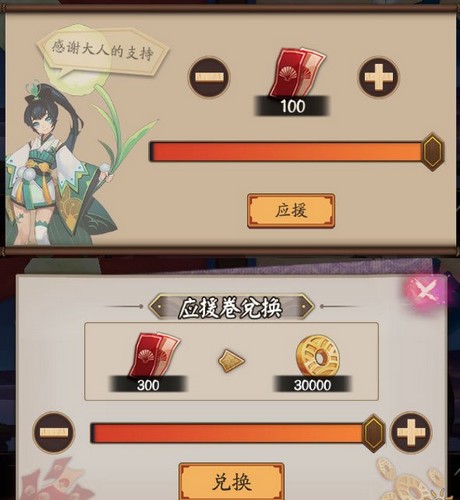Click the middle of the exchange slider bar
The image size is (460, 500).
point(231,433)
